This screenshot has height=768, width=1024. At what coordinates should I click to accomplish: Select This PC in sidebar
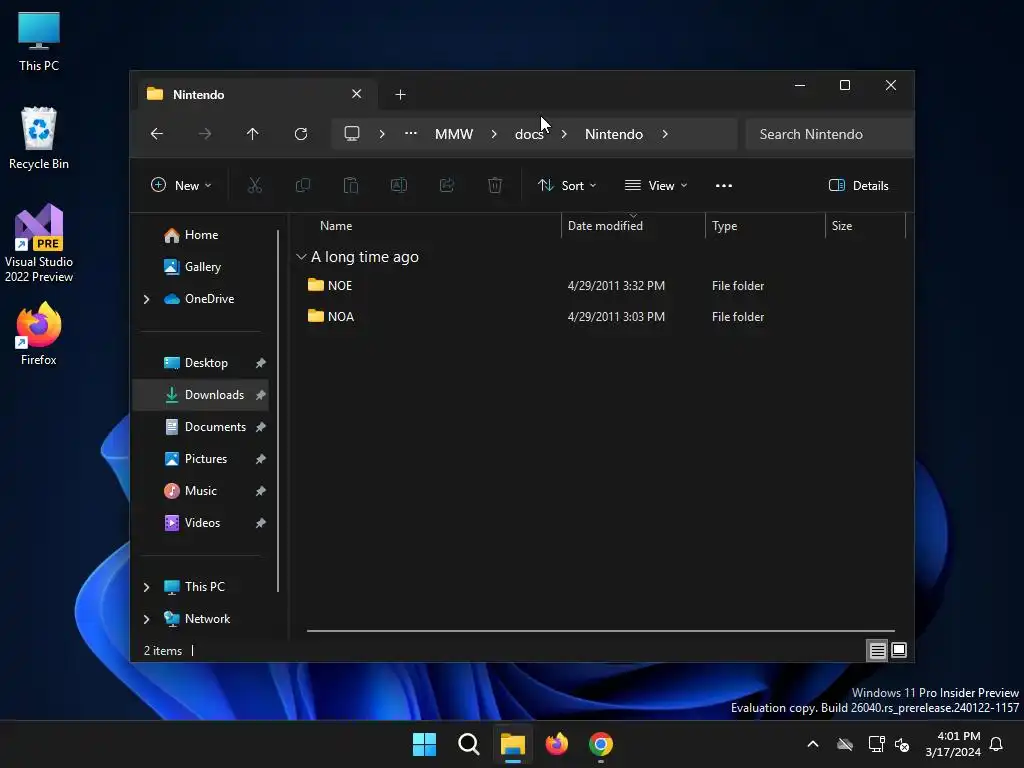tap(204, 587)
